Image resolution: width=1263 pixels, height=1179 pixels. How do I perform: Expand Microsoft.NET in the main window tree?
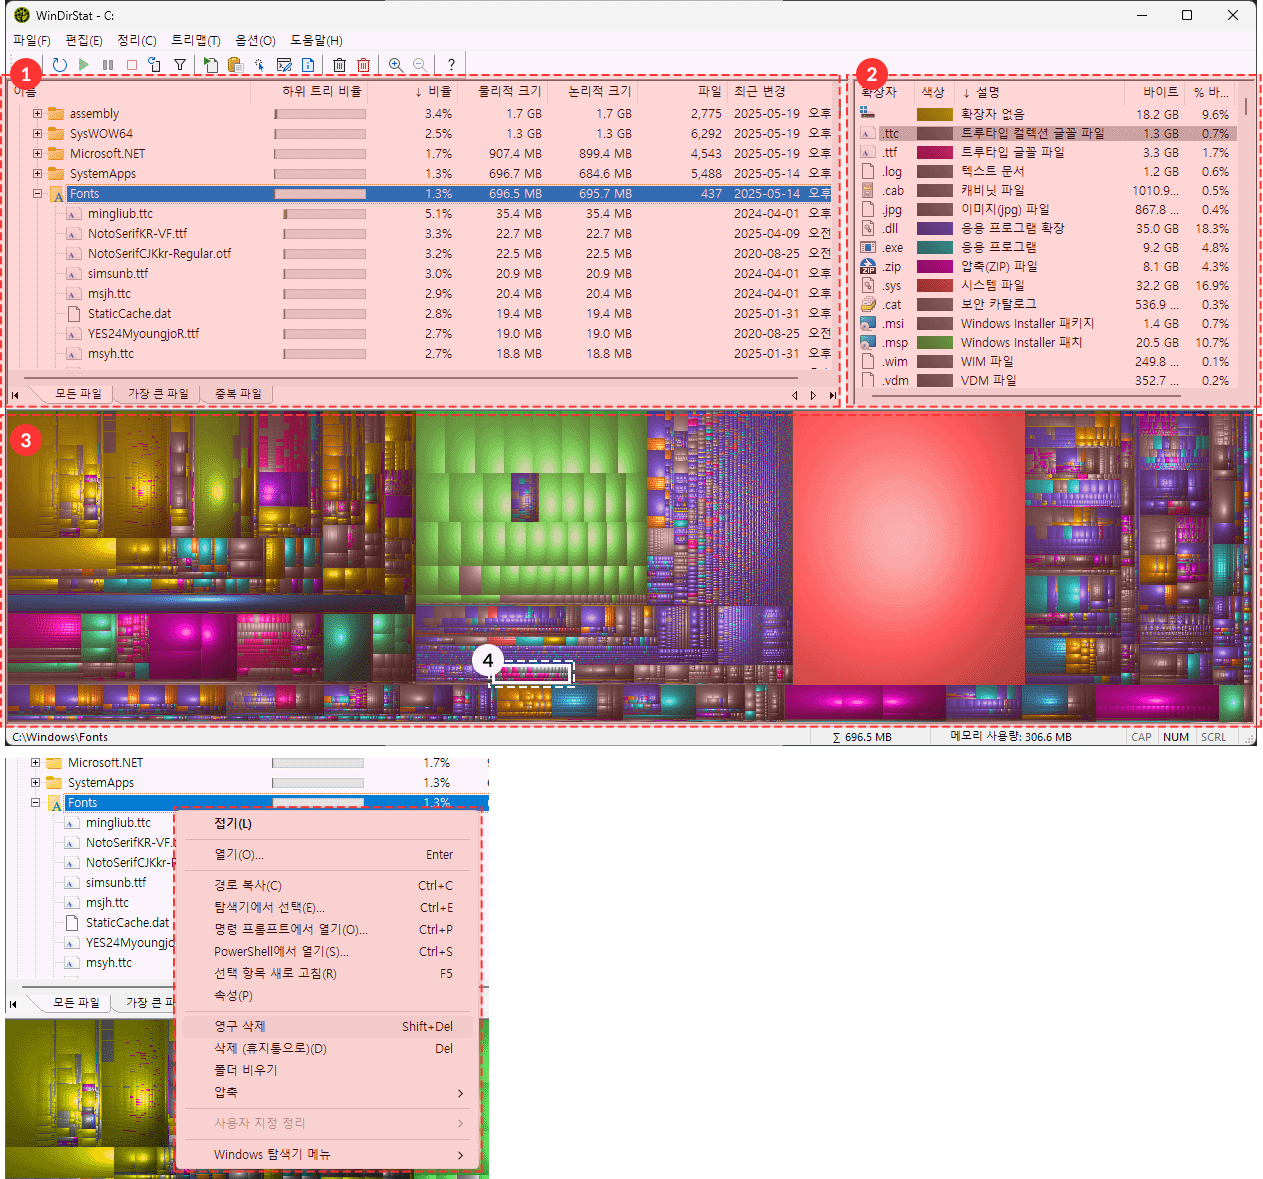click(x=37, y=153)
